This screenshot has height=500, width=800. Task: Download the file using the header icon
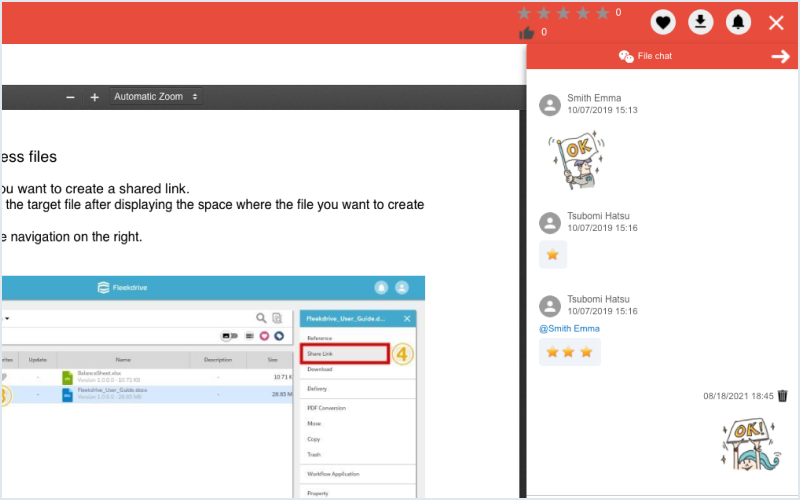(x=701, y=22)
